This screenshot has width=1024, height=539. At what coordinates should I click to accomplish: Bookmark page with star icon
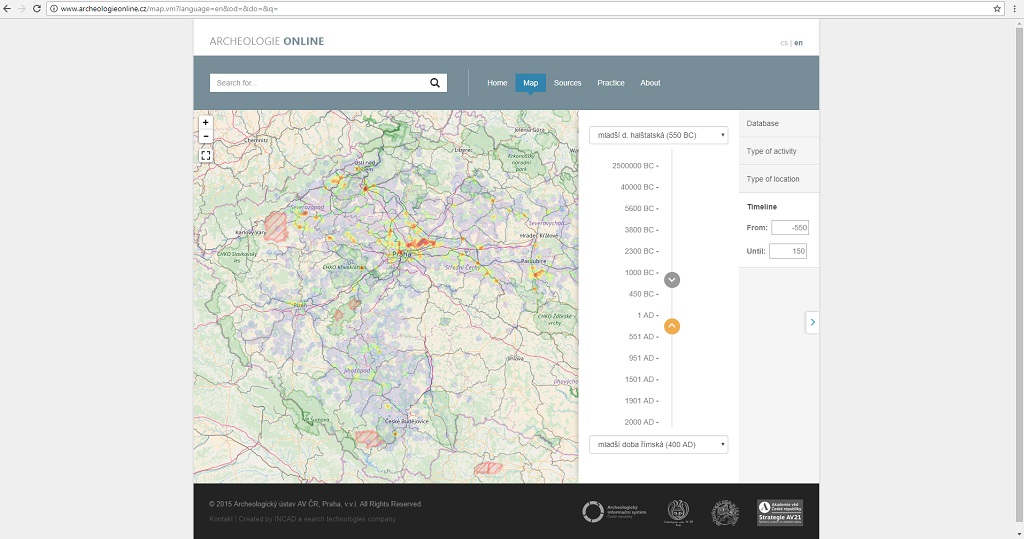click(997, 8)
